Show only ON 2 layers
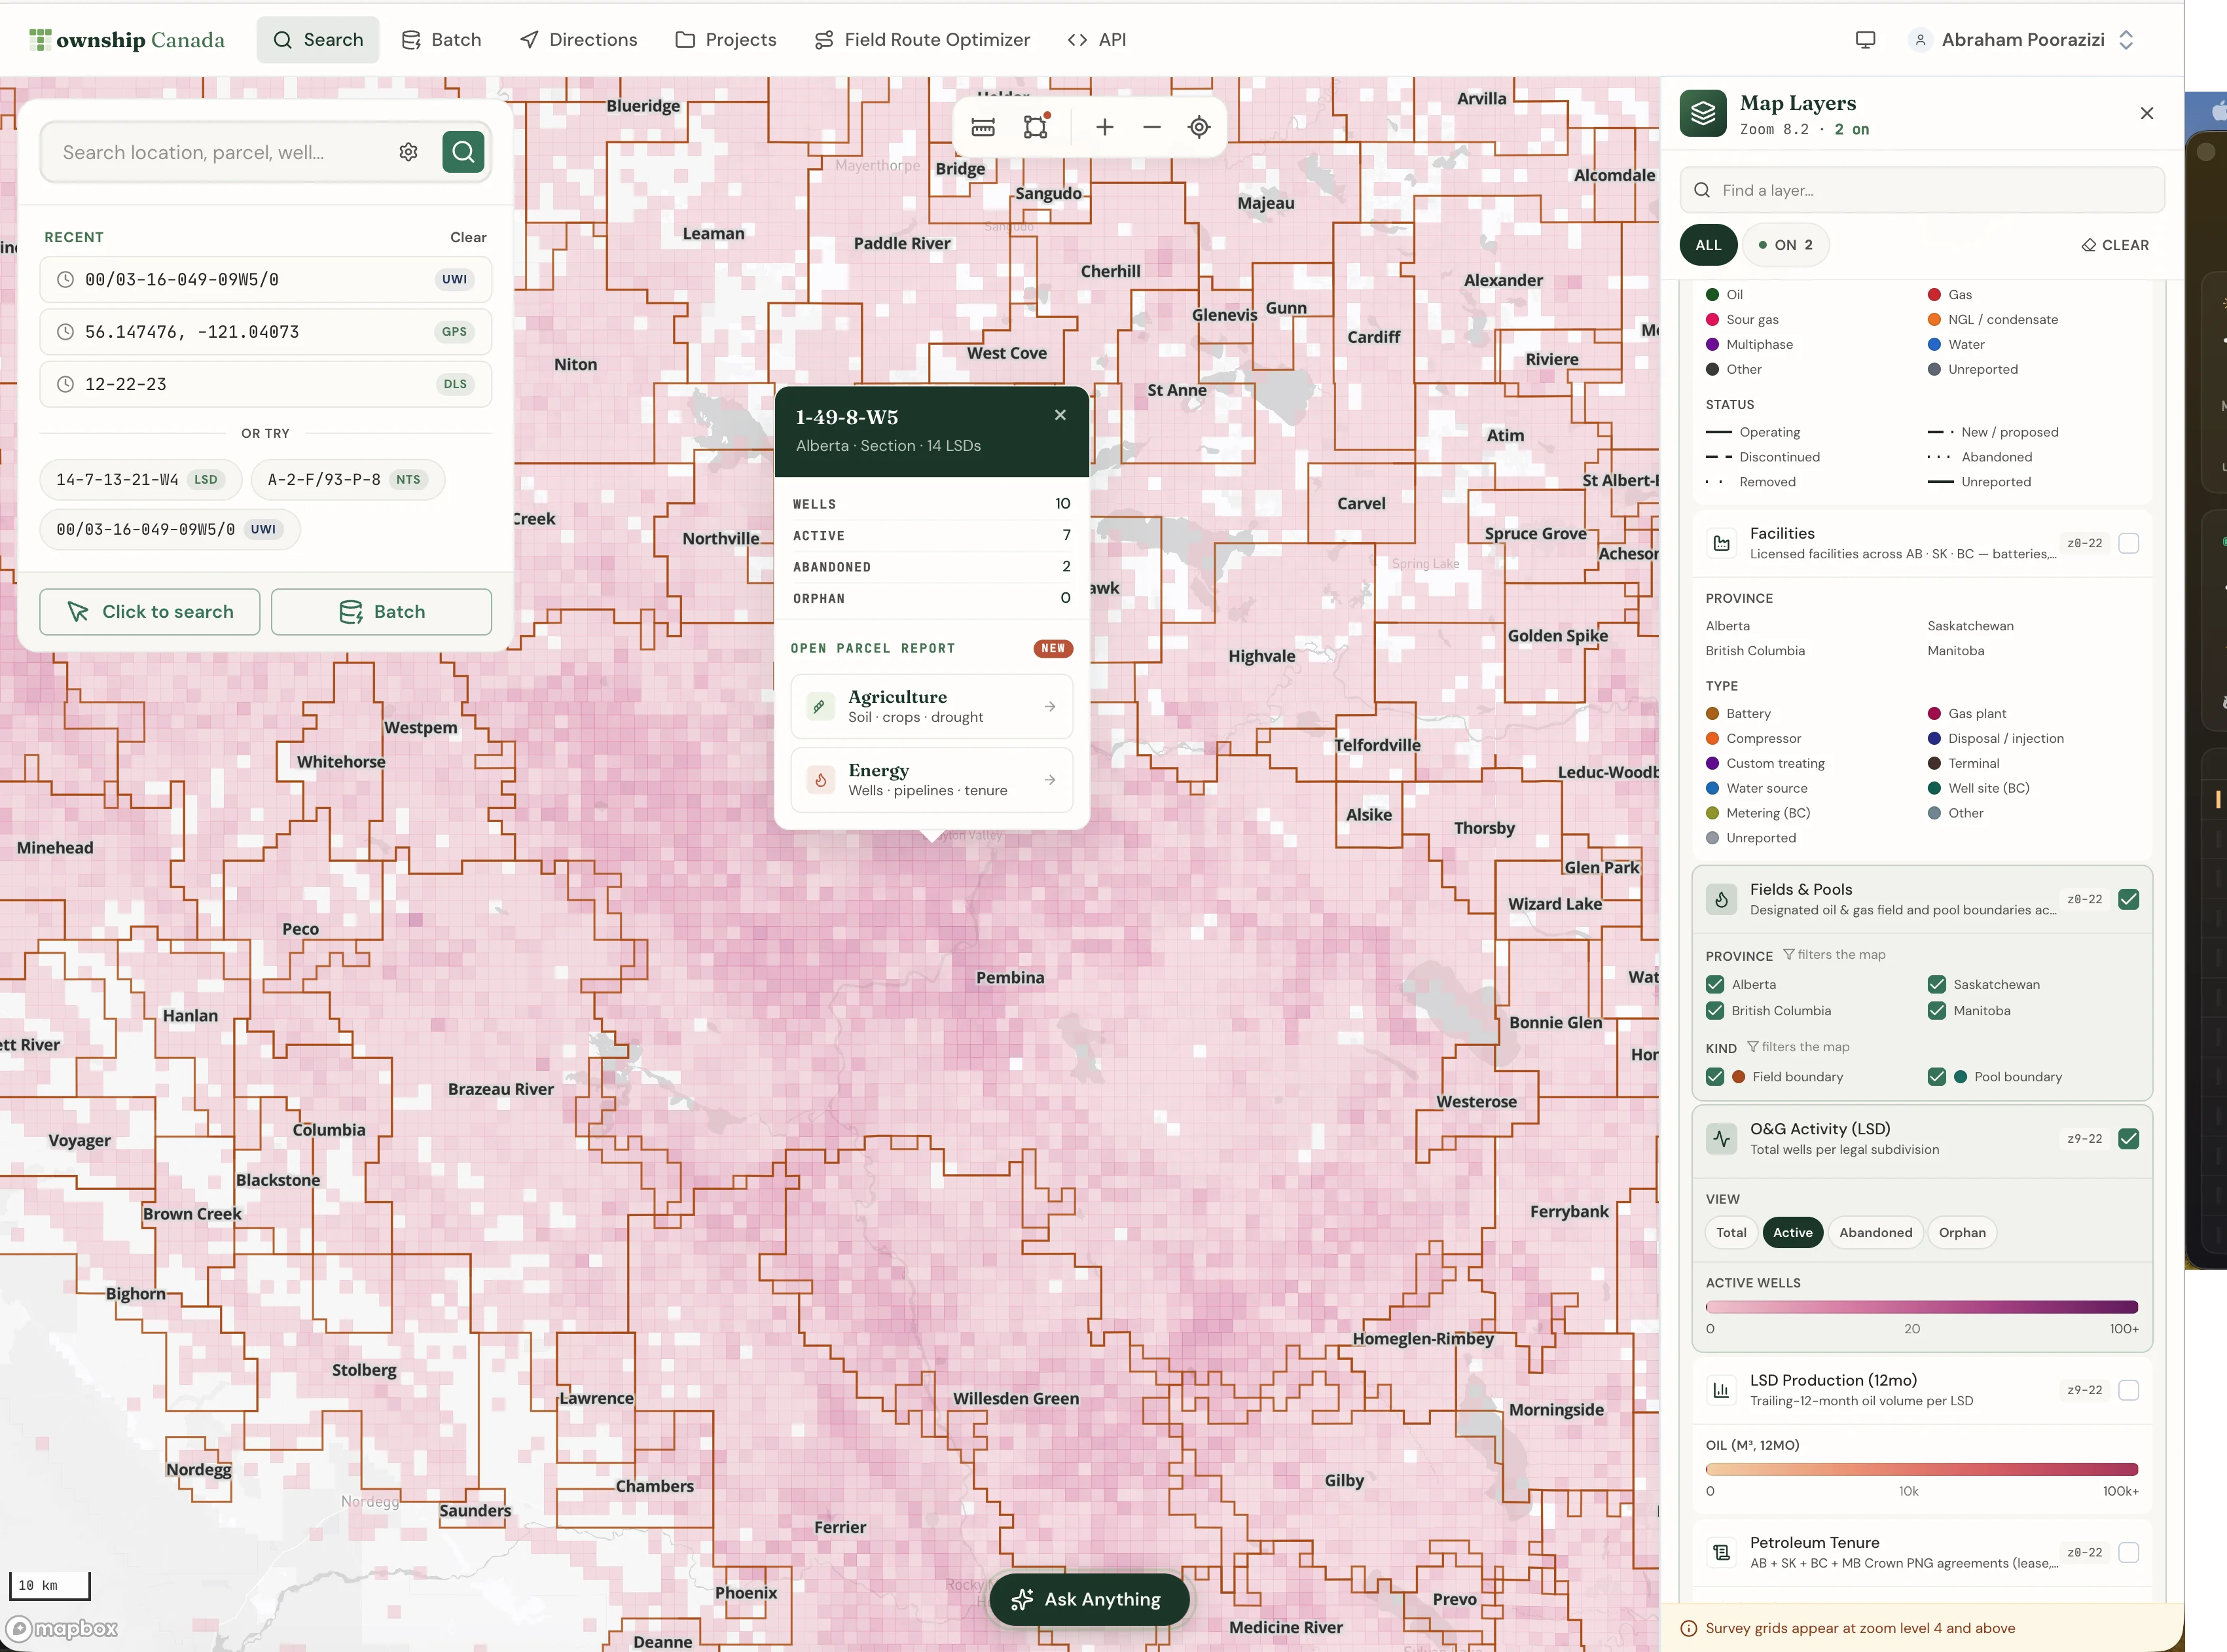 pyautogui.click(x=1786, y=245)
